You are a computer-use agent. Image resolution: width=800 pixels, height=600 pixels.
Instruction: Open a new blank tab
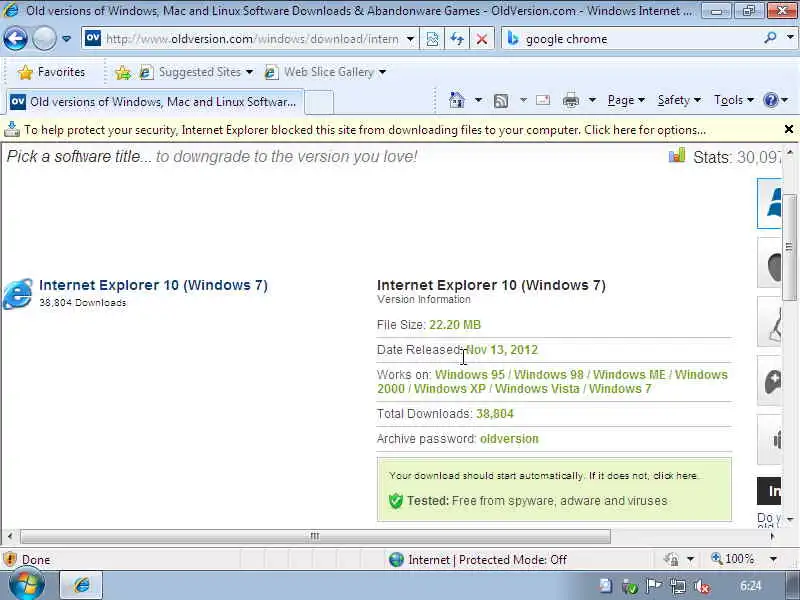click(x=319, y=102)
